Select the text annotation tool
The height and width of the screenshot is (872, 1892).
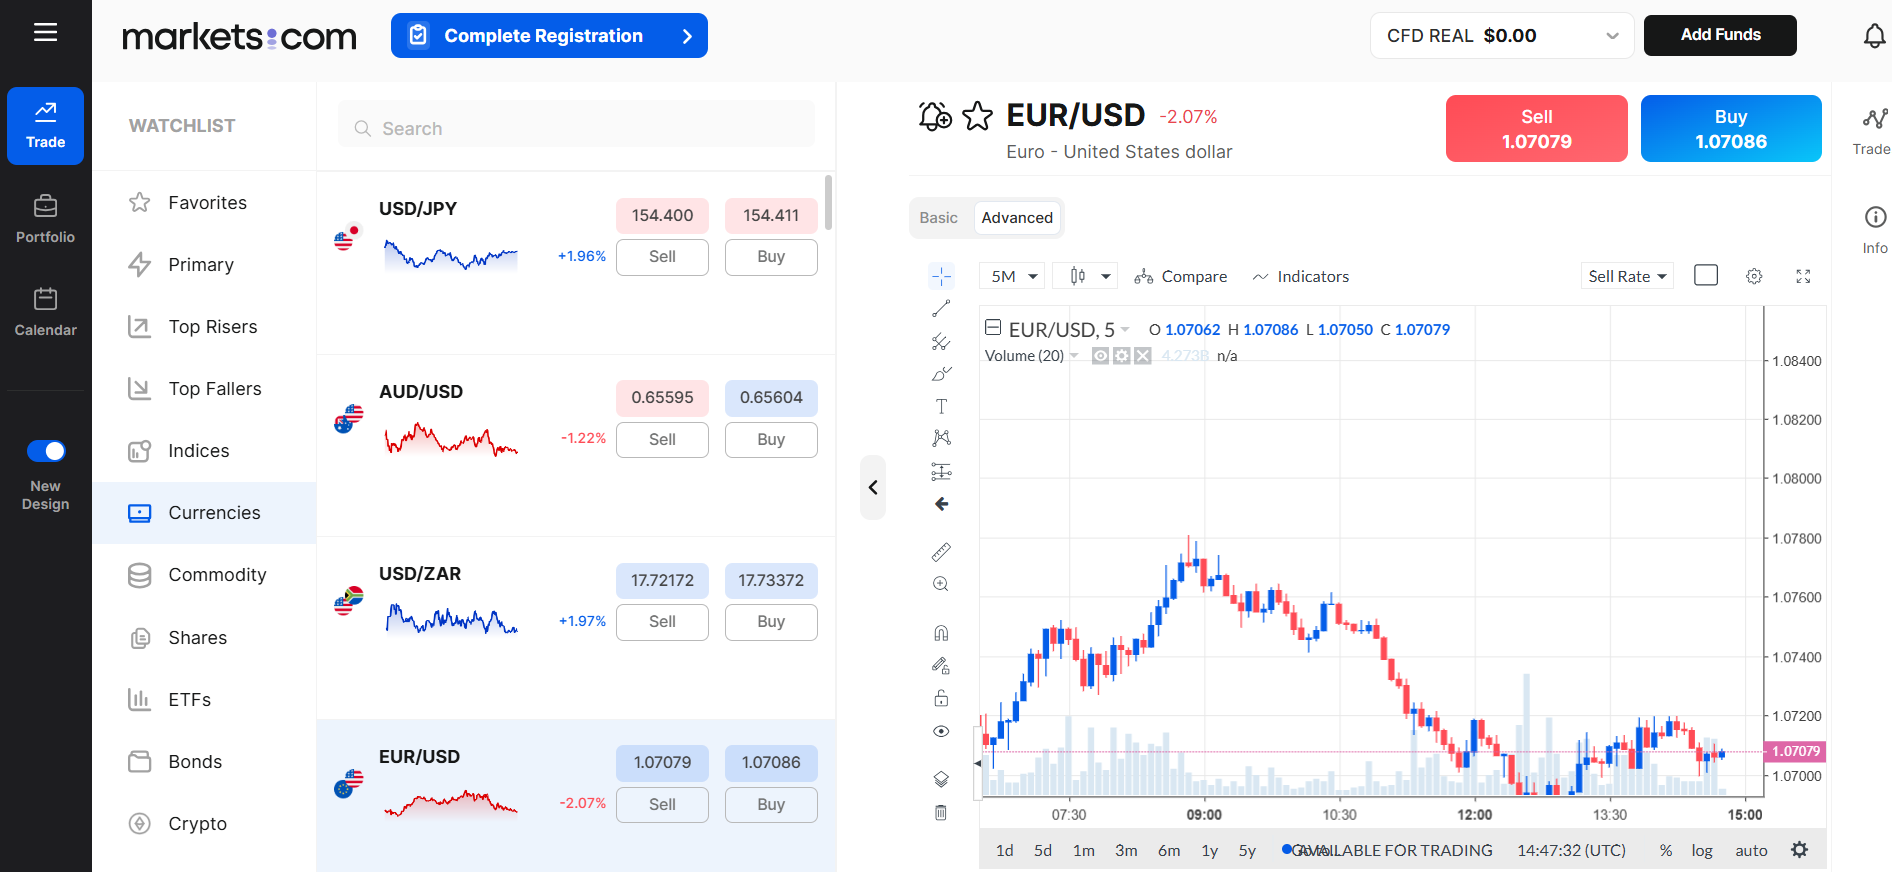tap(941, 406)
